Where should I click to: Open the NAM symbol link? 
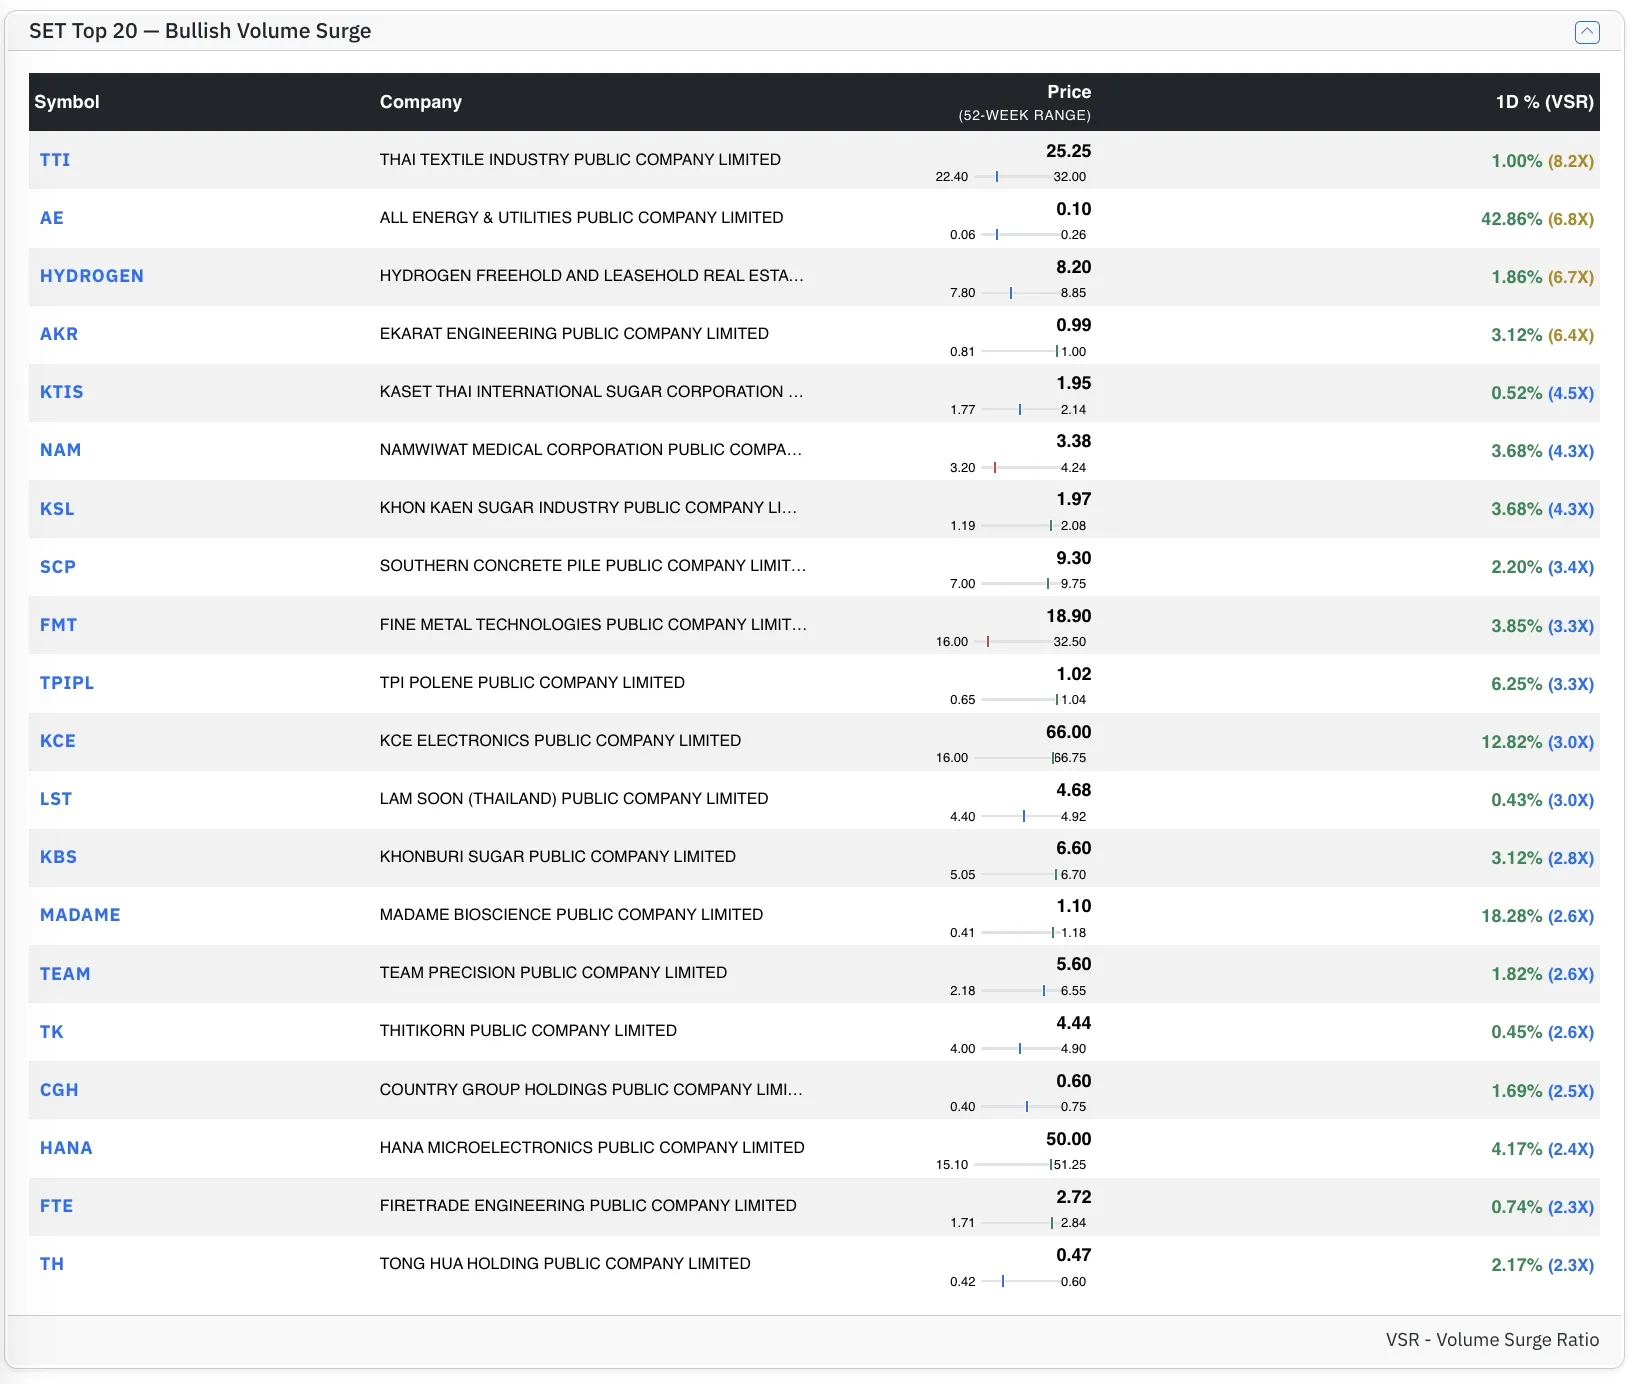point(61,450)
